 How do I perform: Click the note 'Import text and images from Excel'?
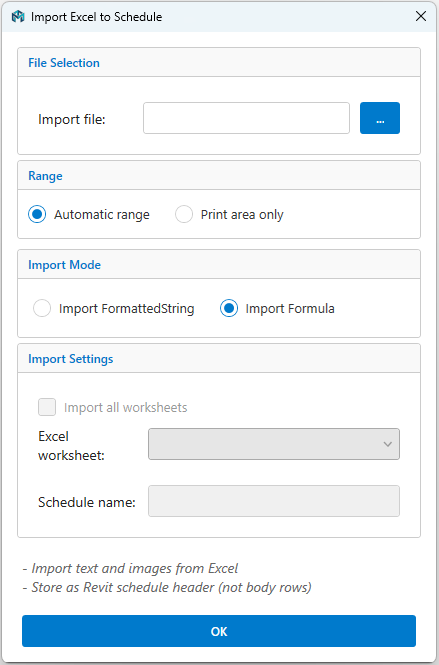130,568
